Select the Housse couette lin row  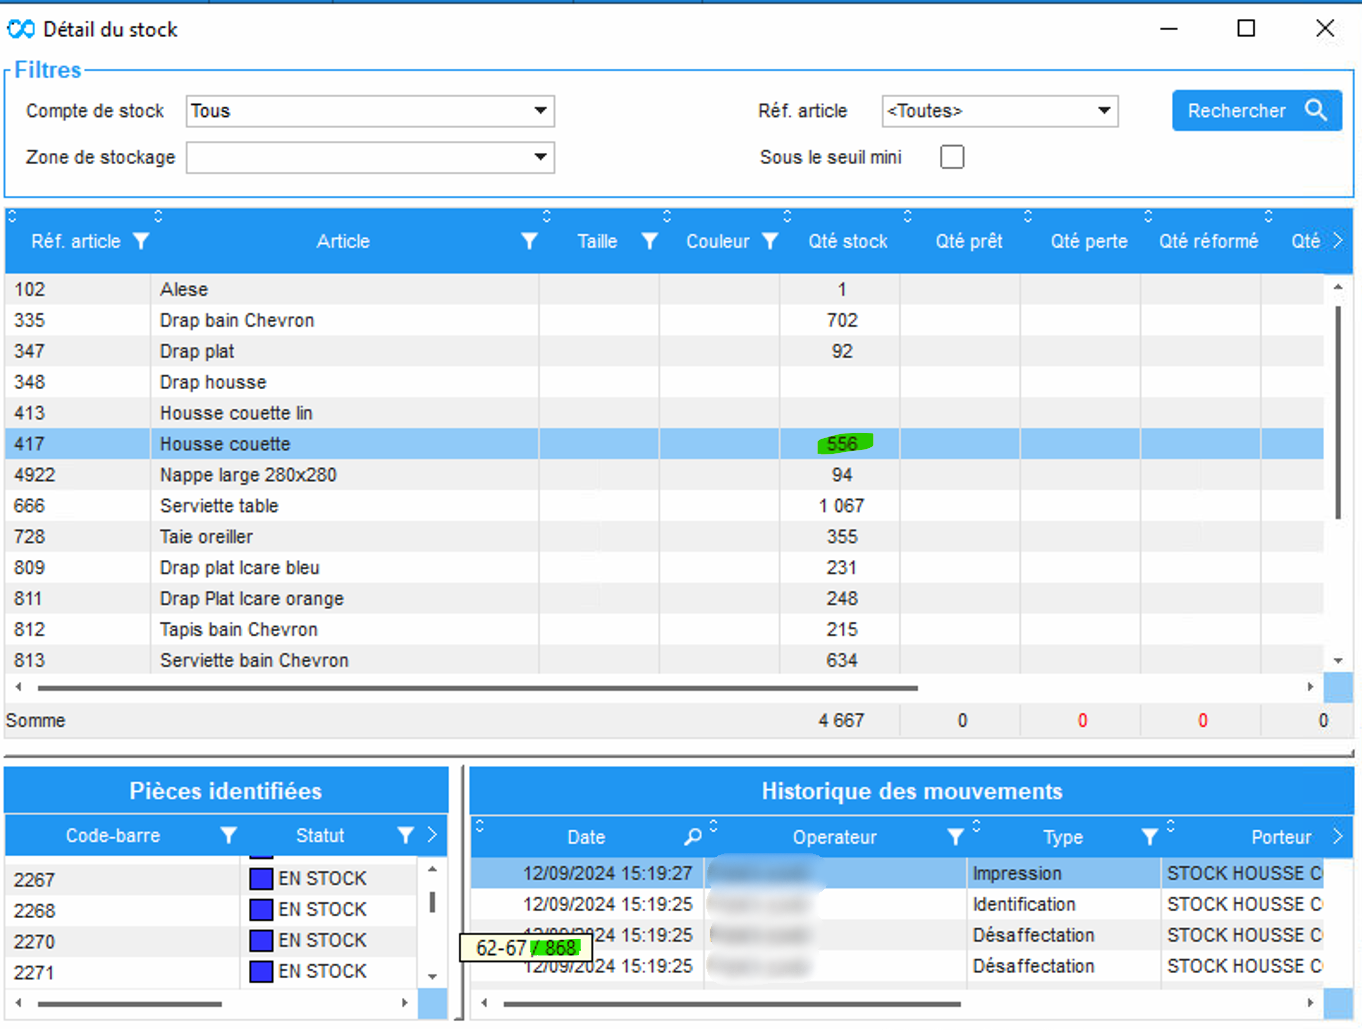(664, 413)
